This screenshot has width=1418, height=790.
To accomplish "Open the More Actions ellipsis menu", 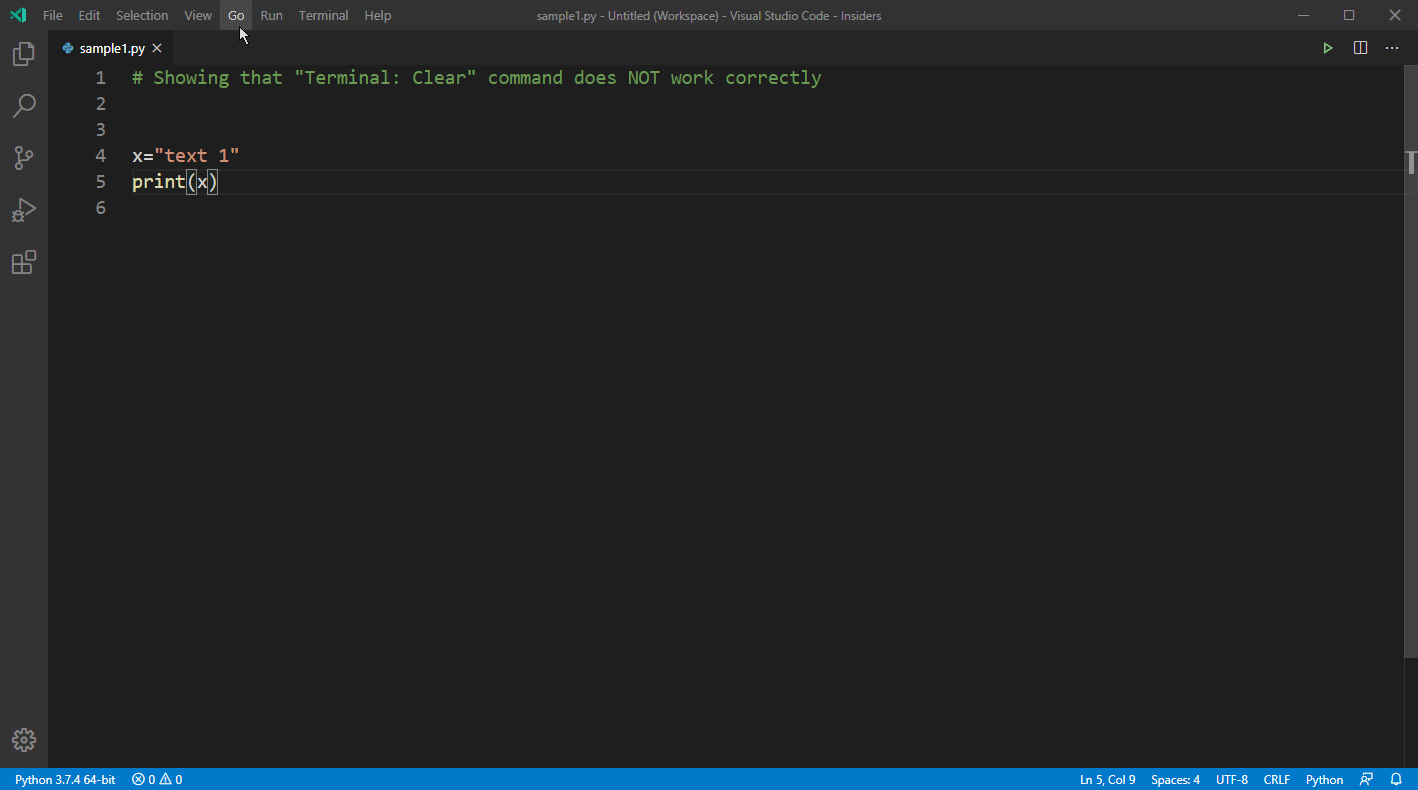I will (x=1392, y=48).
